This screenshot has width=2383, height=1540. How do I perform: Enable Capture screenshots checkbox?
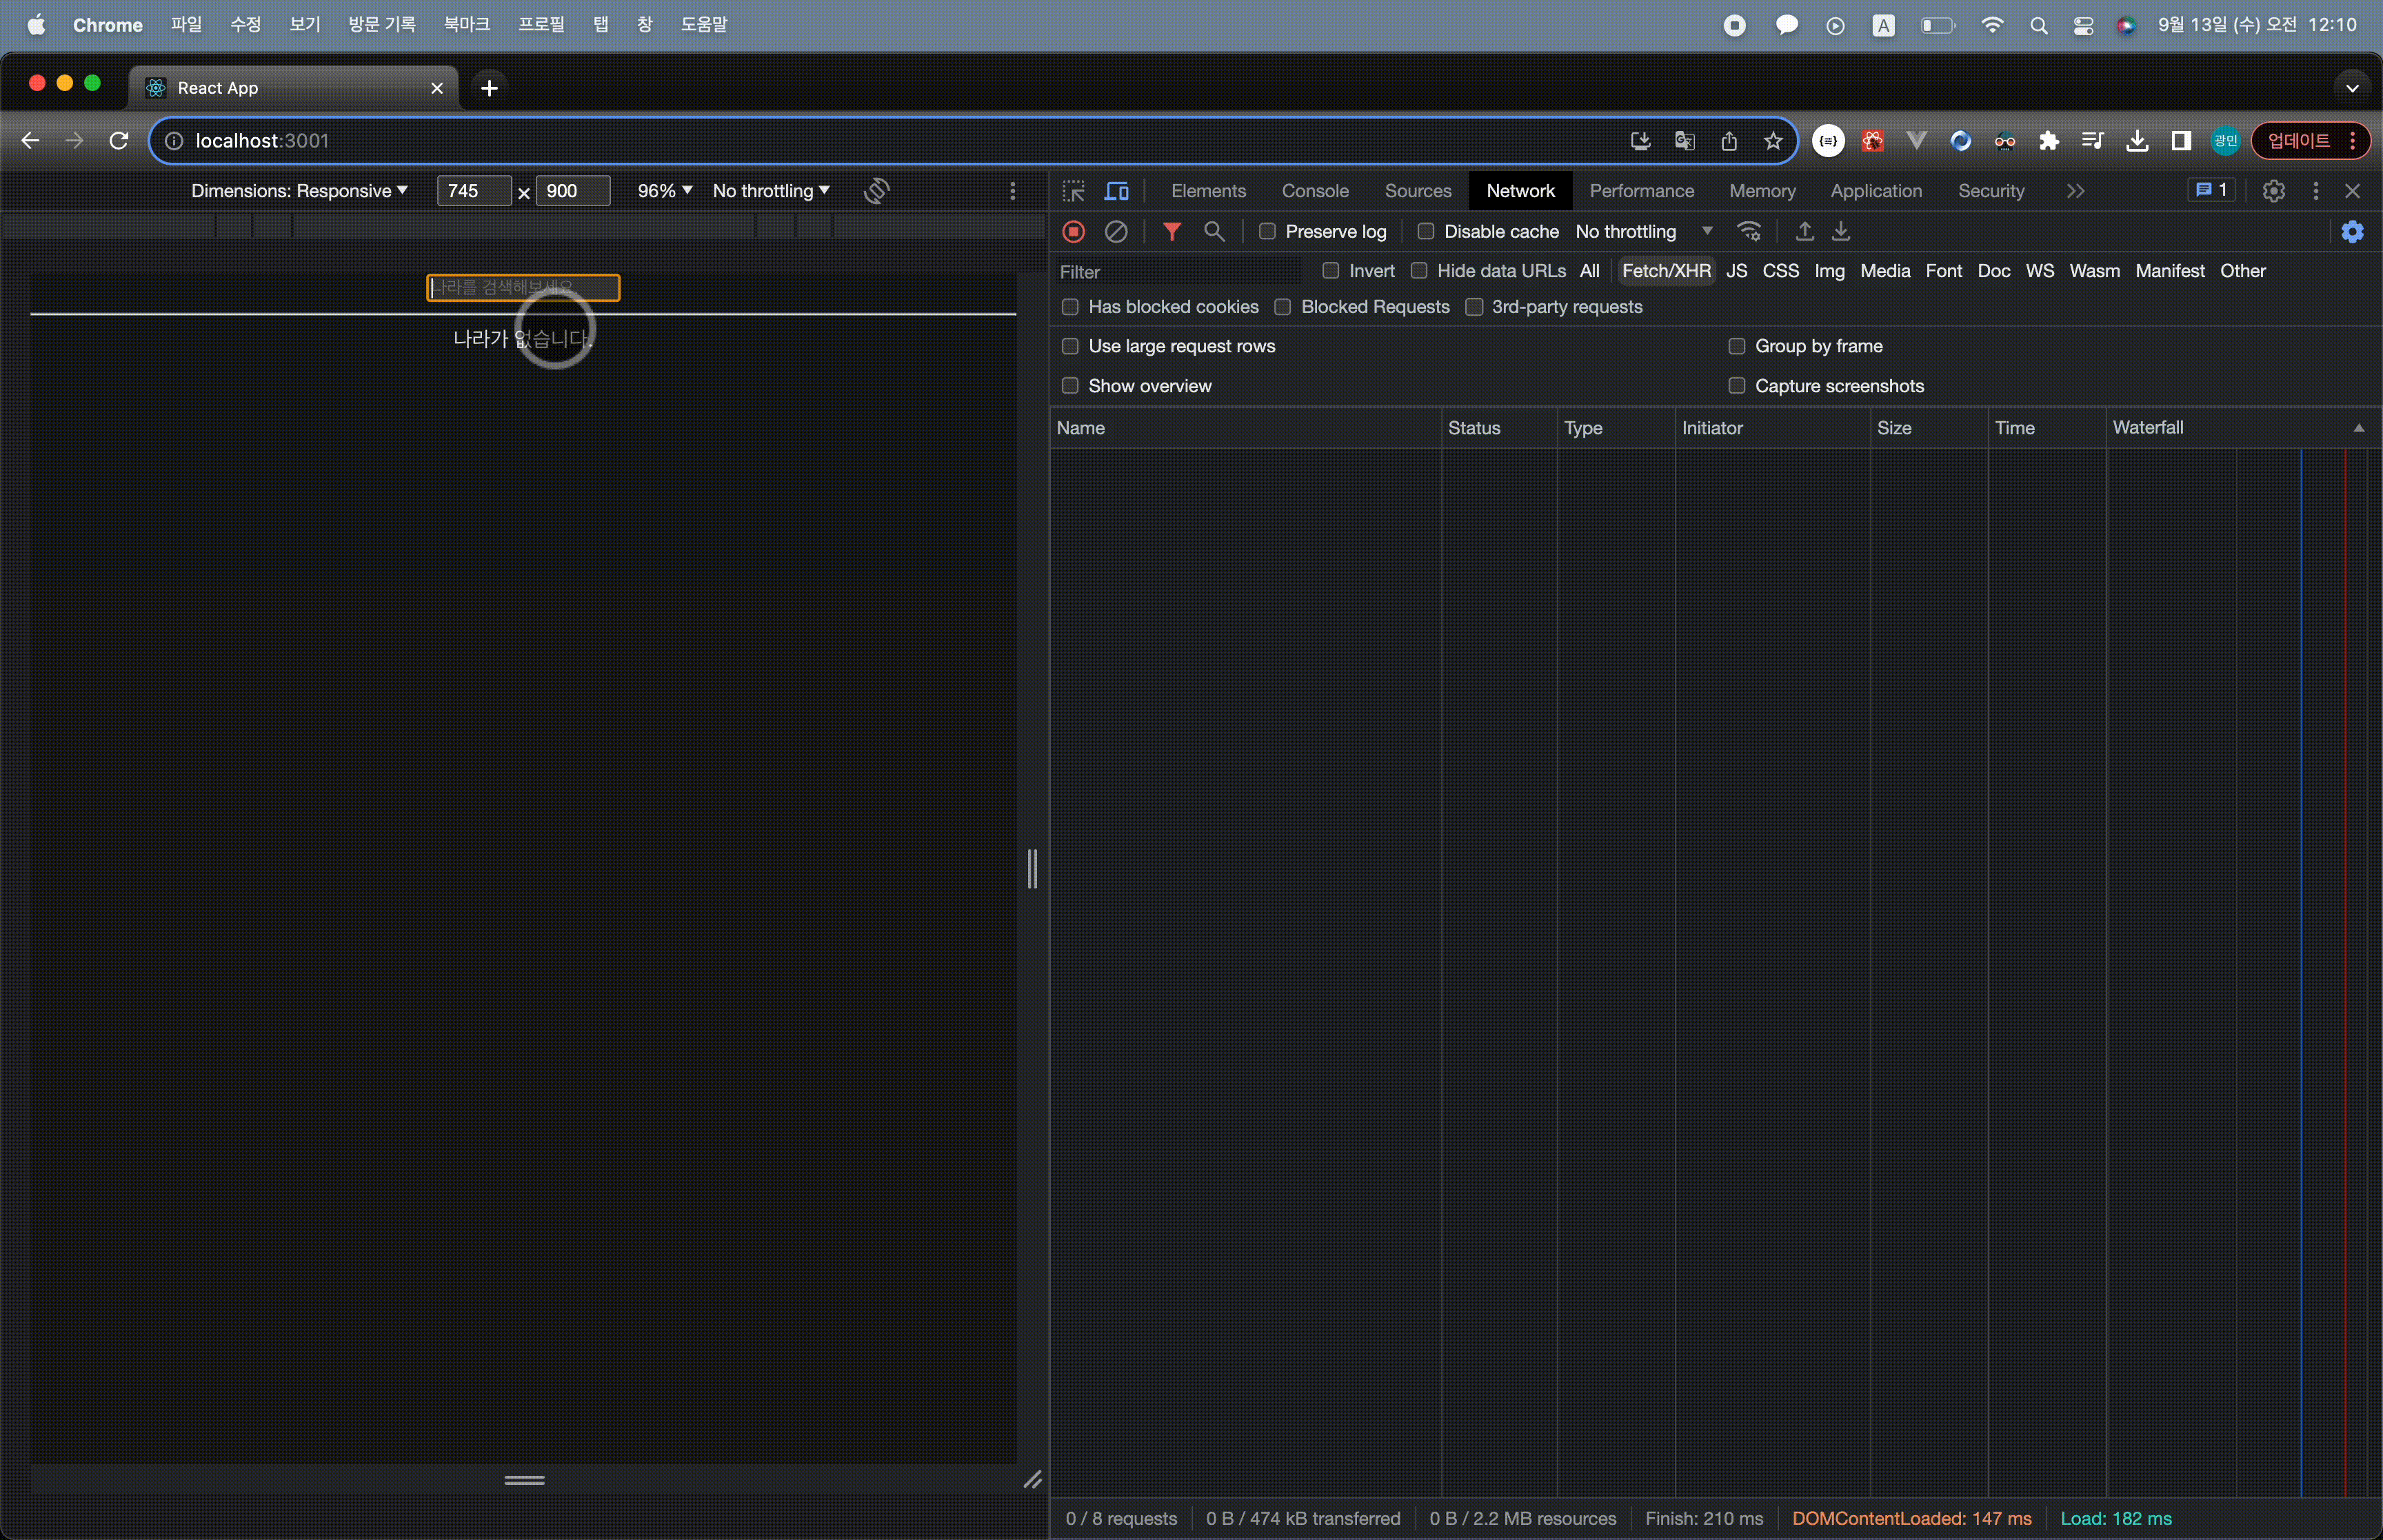1737,386
